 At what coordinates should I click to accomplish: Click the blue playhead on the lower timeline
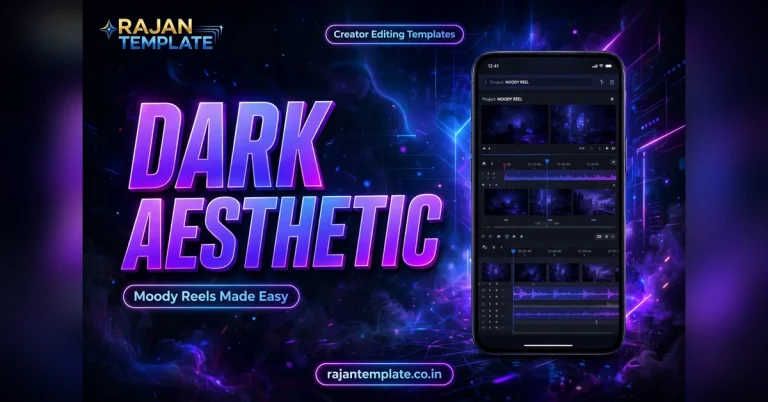(x=513, y=251)
